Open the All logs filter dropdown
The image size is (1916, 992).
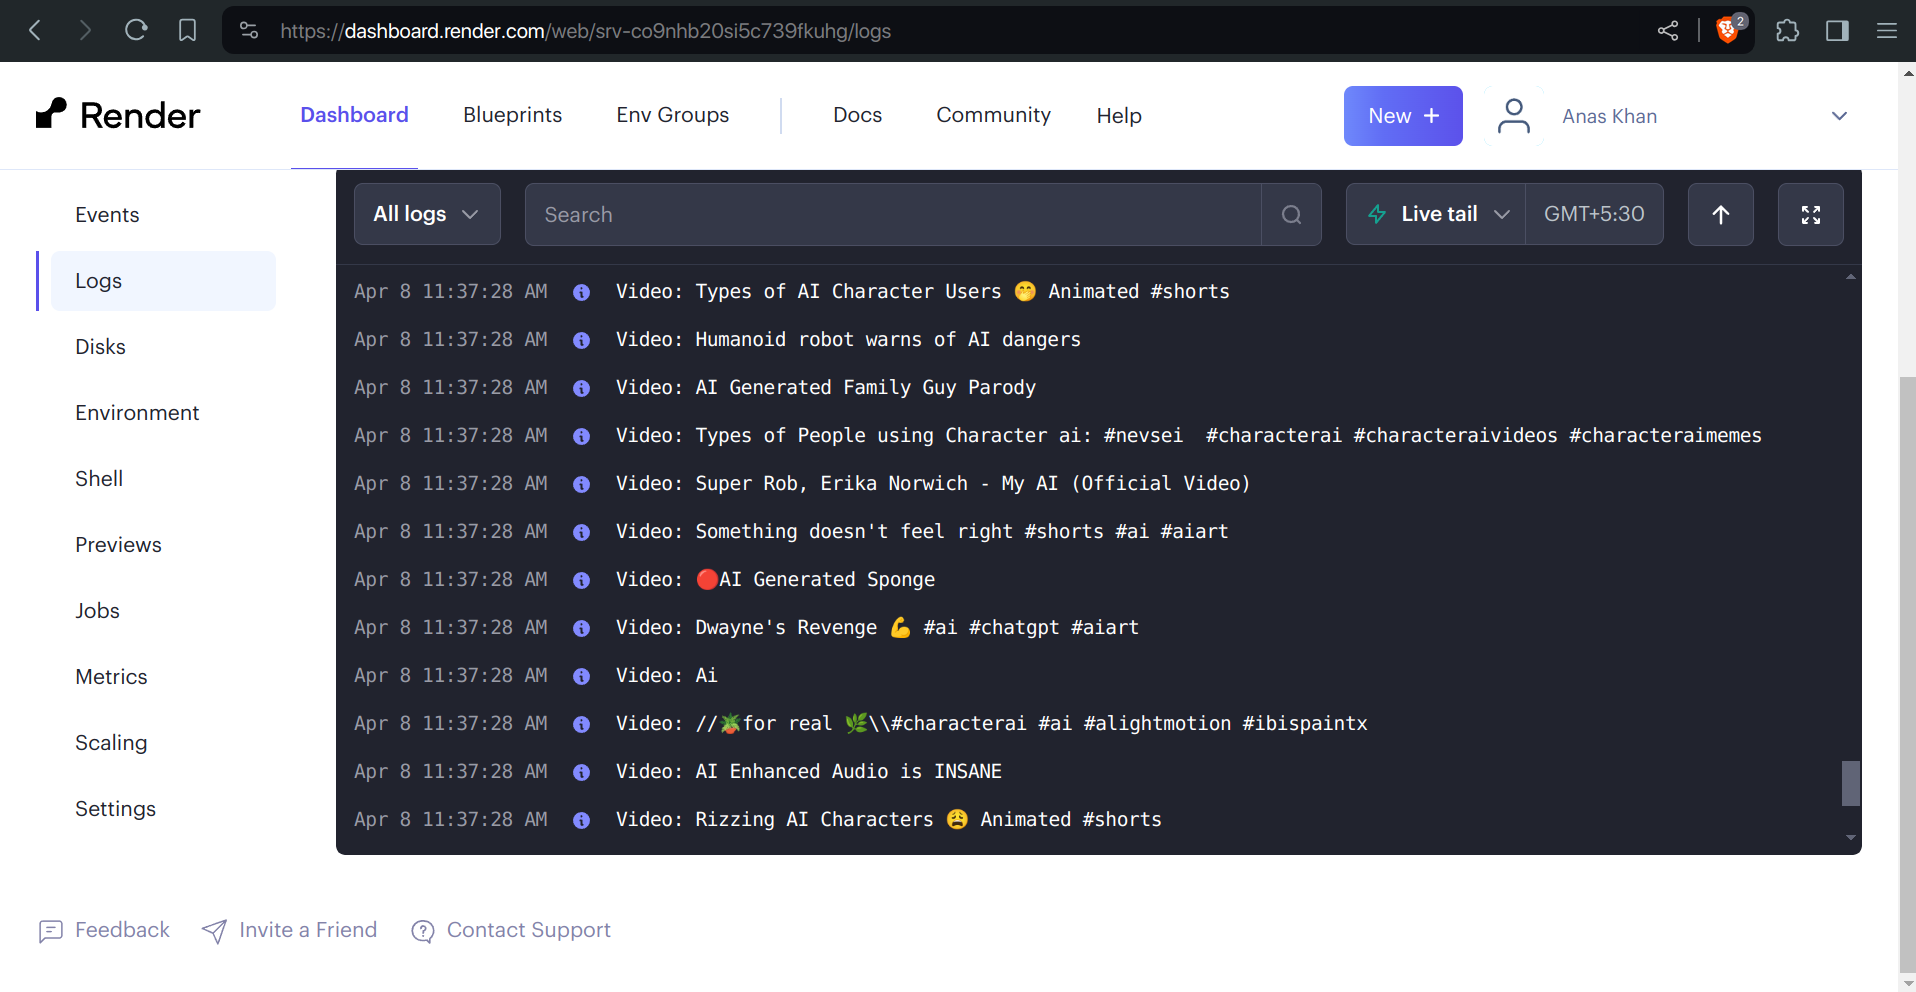pos(427,214)
